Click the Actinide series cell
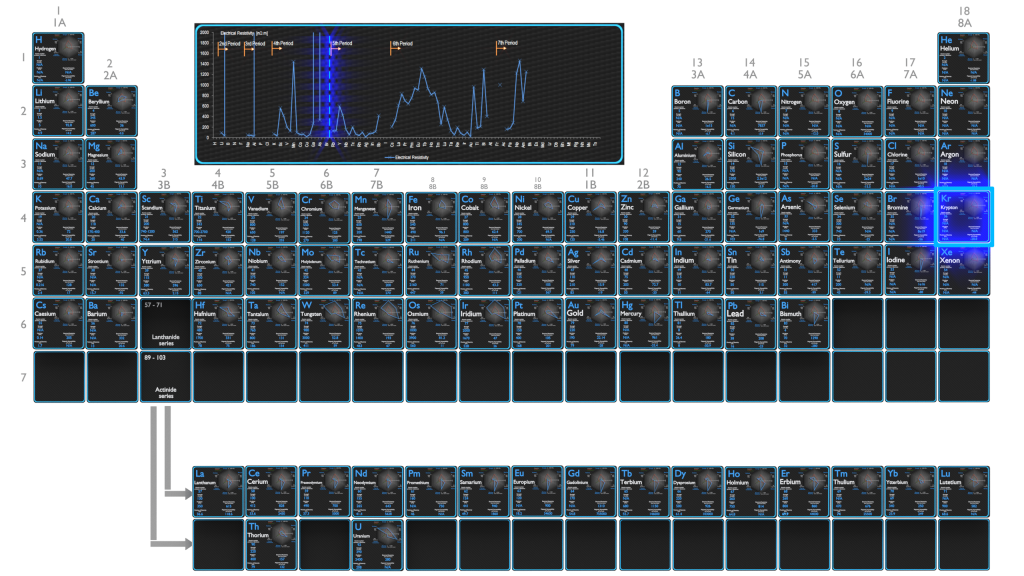The image size is (1024, 576). 165,377
